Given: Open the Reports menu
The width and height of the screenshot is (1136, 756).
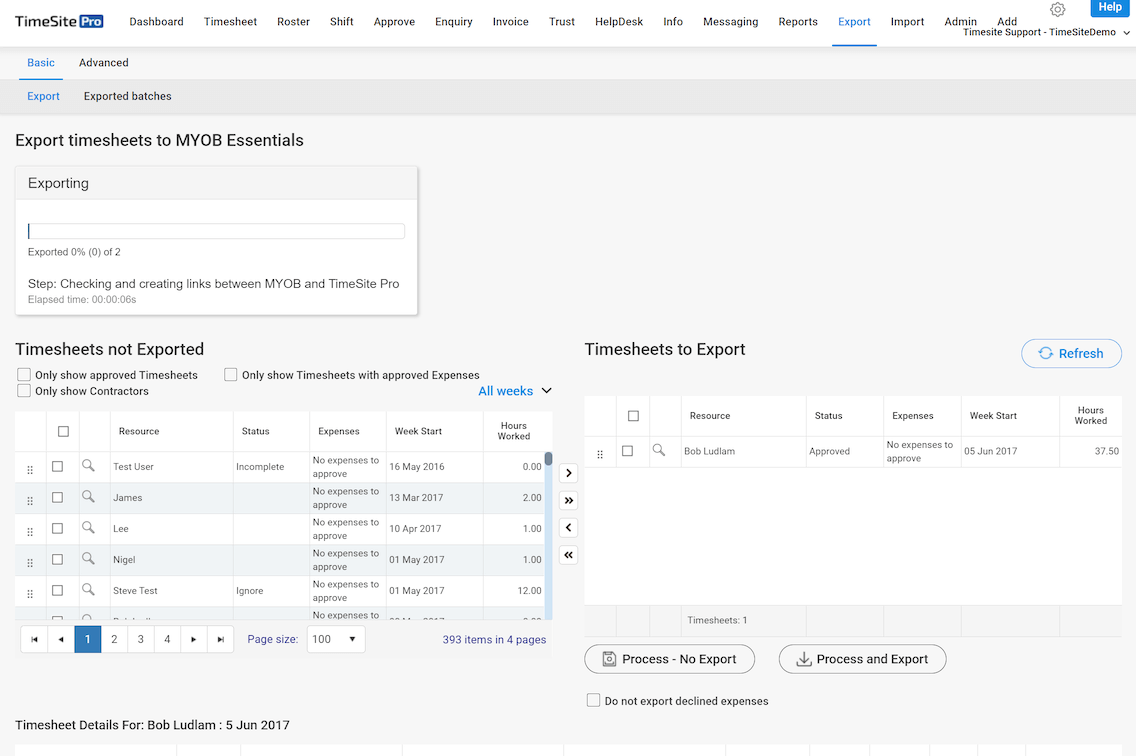Looking at the screenshot, I should tap(798, 22).
